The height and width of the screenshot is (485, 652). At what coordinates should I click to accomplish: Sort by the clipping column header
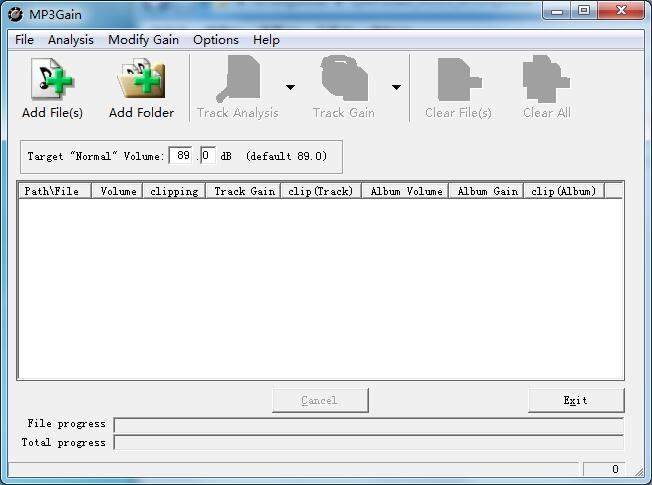pyautogui.click(x=174, y=191)
